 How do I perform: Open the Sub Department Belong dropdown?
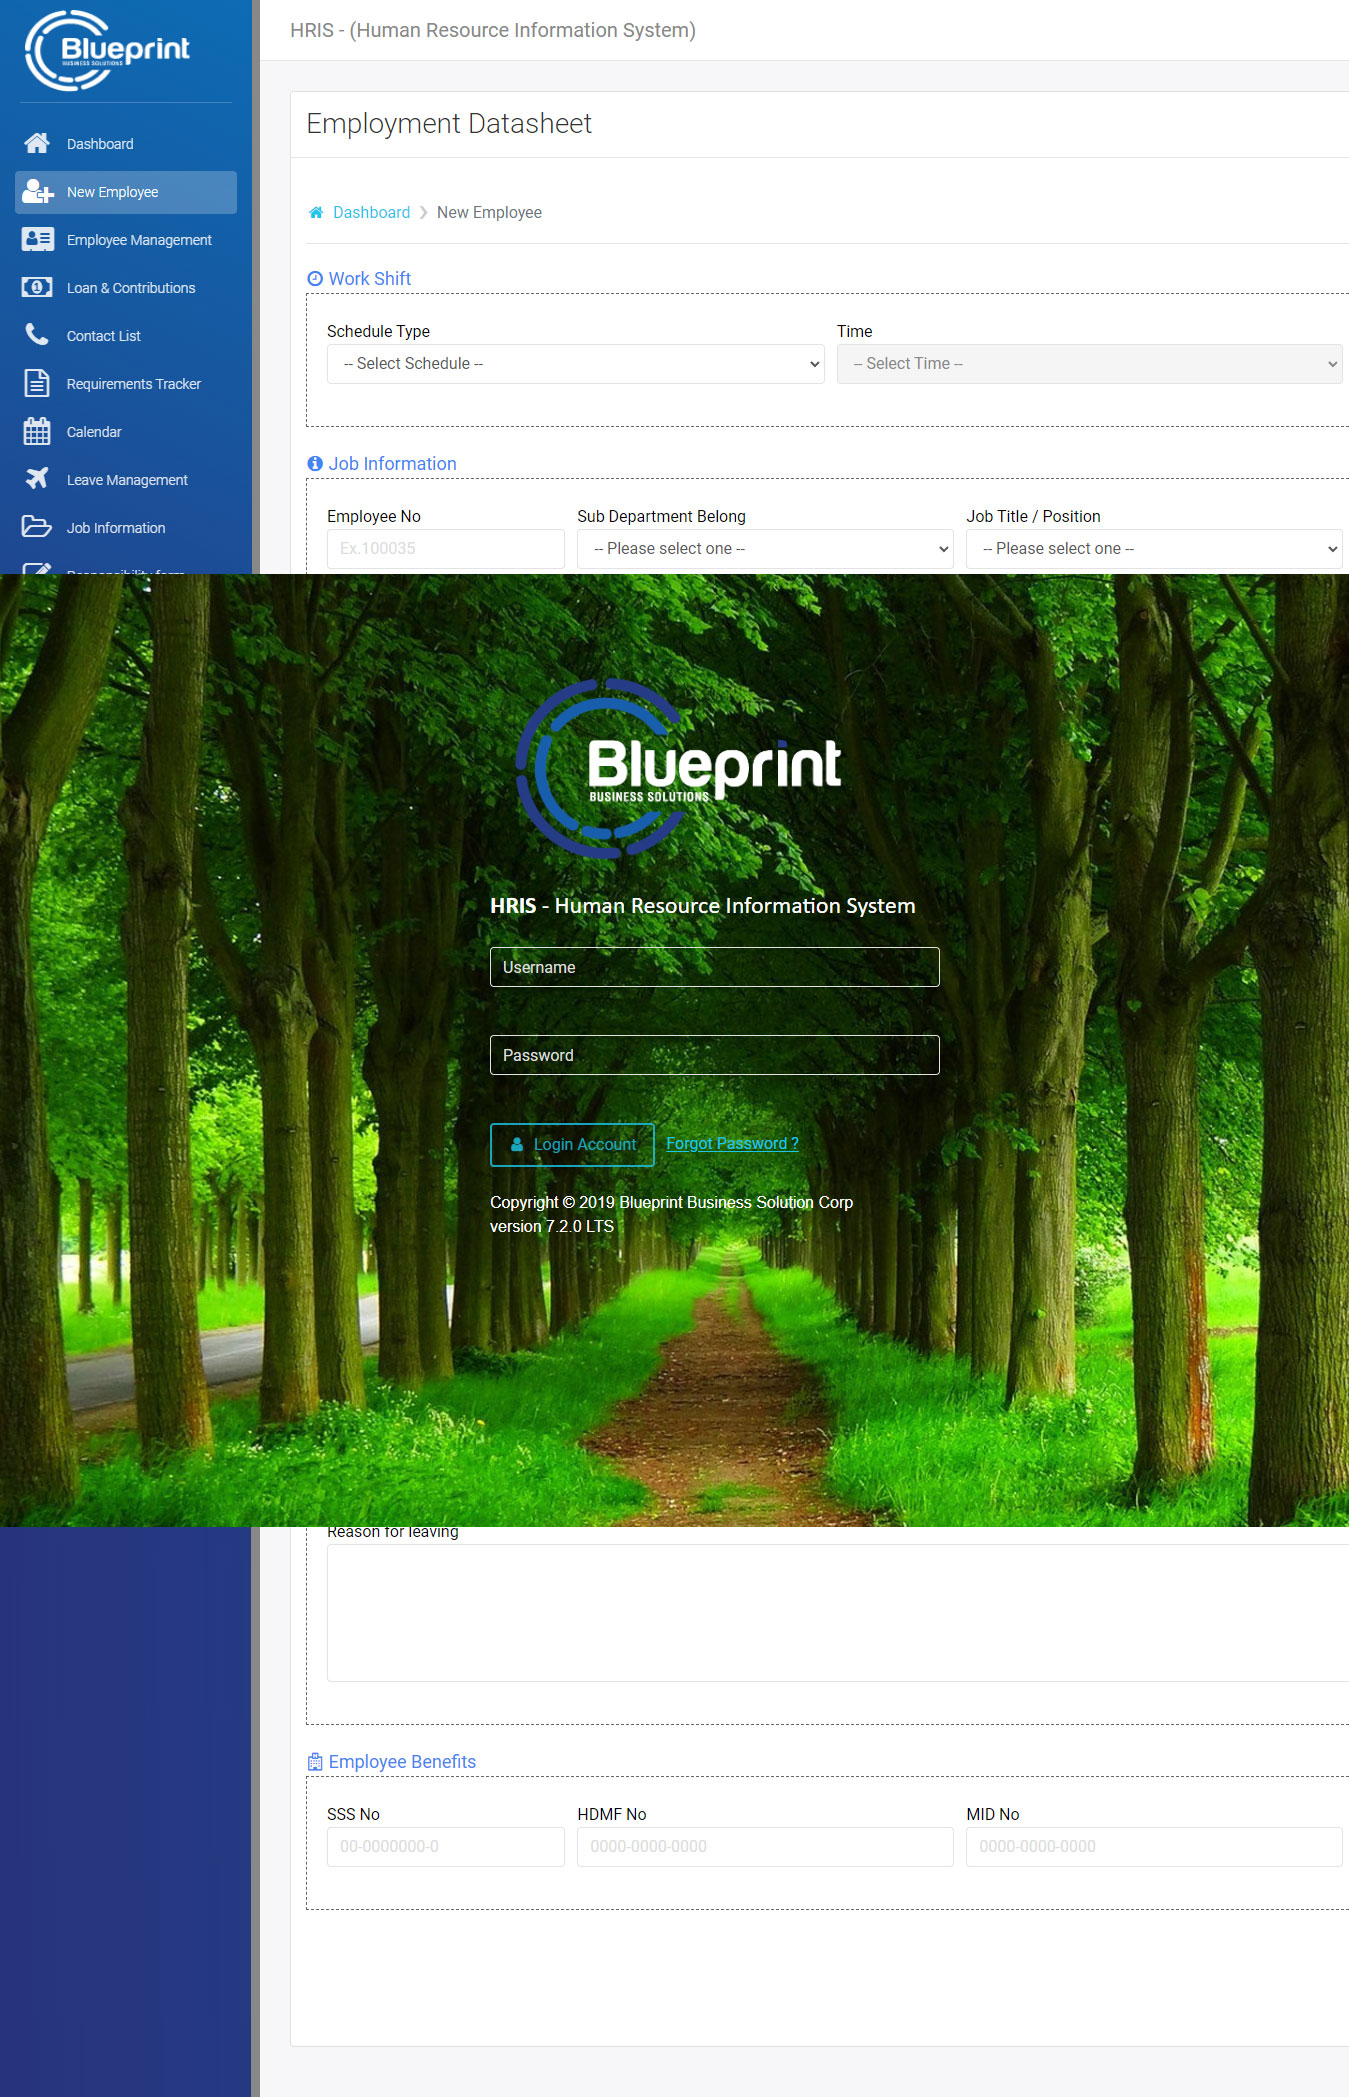[764, 549]
